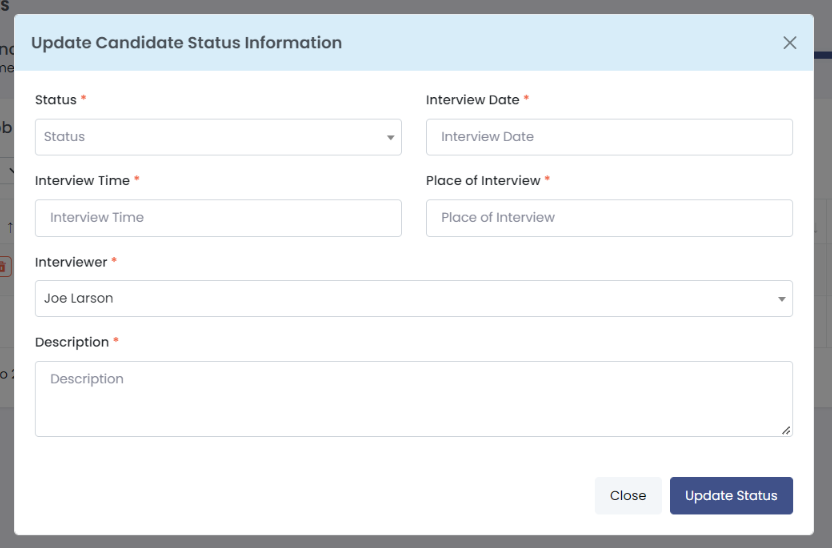This screenshot has height=548, width=832.
Task: Expand the Interviewer dropdown showing Joe Larson
Action: (413, 299)
